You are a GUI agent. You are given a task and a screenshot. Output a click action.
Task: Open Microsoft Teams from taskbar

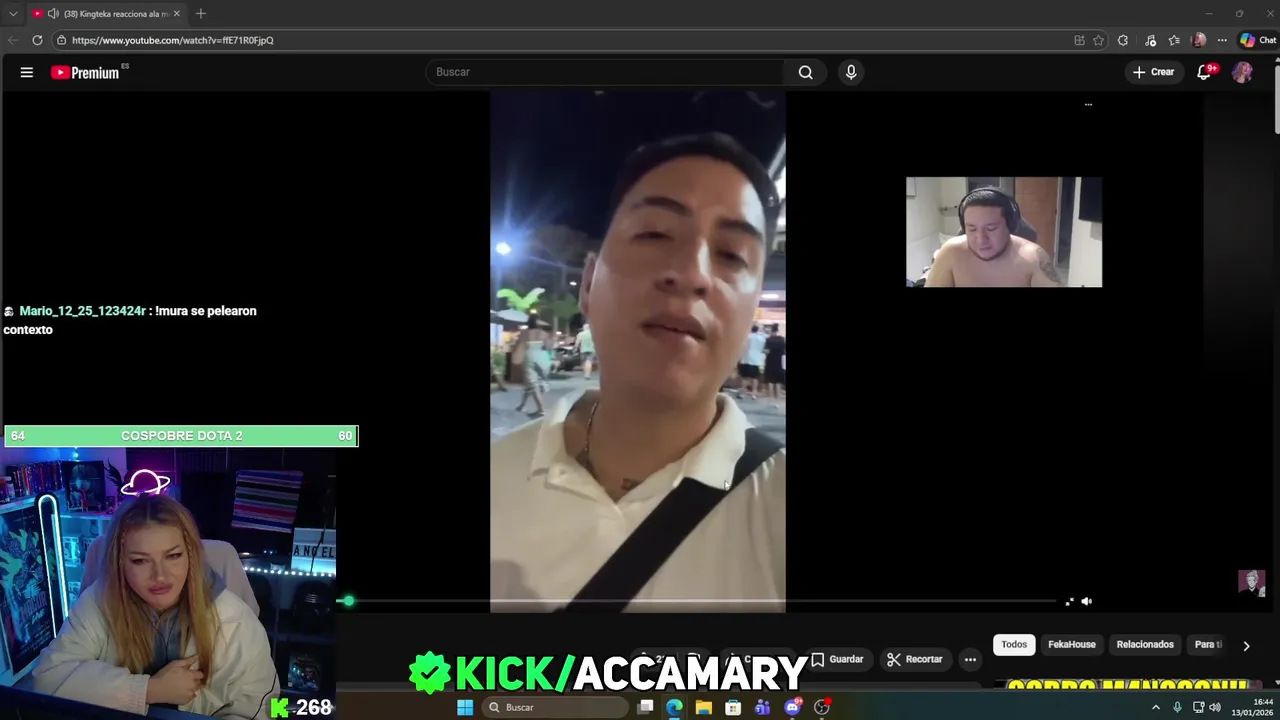tap(763, 707)
